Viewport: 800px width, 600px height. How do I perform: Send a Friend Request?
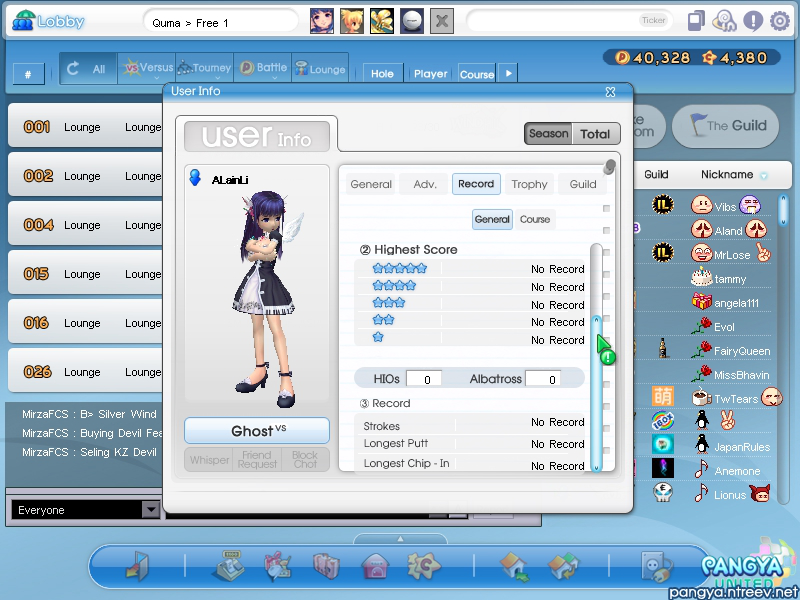coord(257,460)
